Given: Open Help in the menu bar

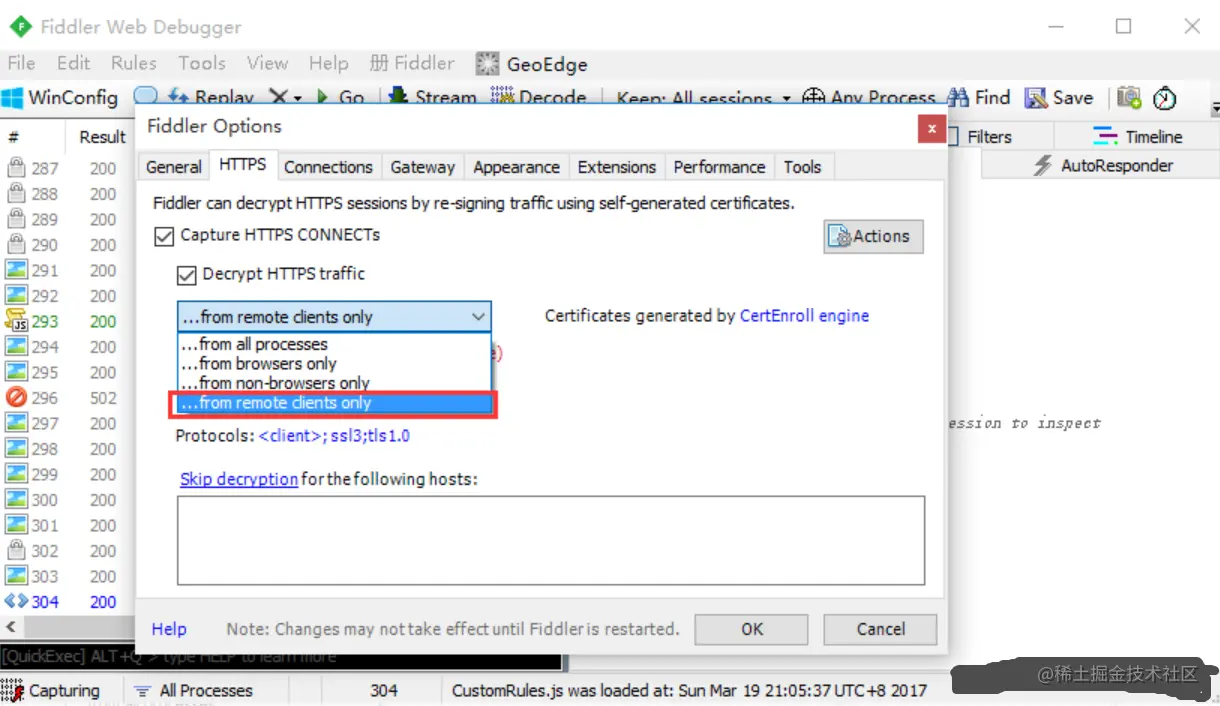Looking at the screenshot, I should (328, 64).
